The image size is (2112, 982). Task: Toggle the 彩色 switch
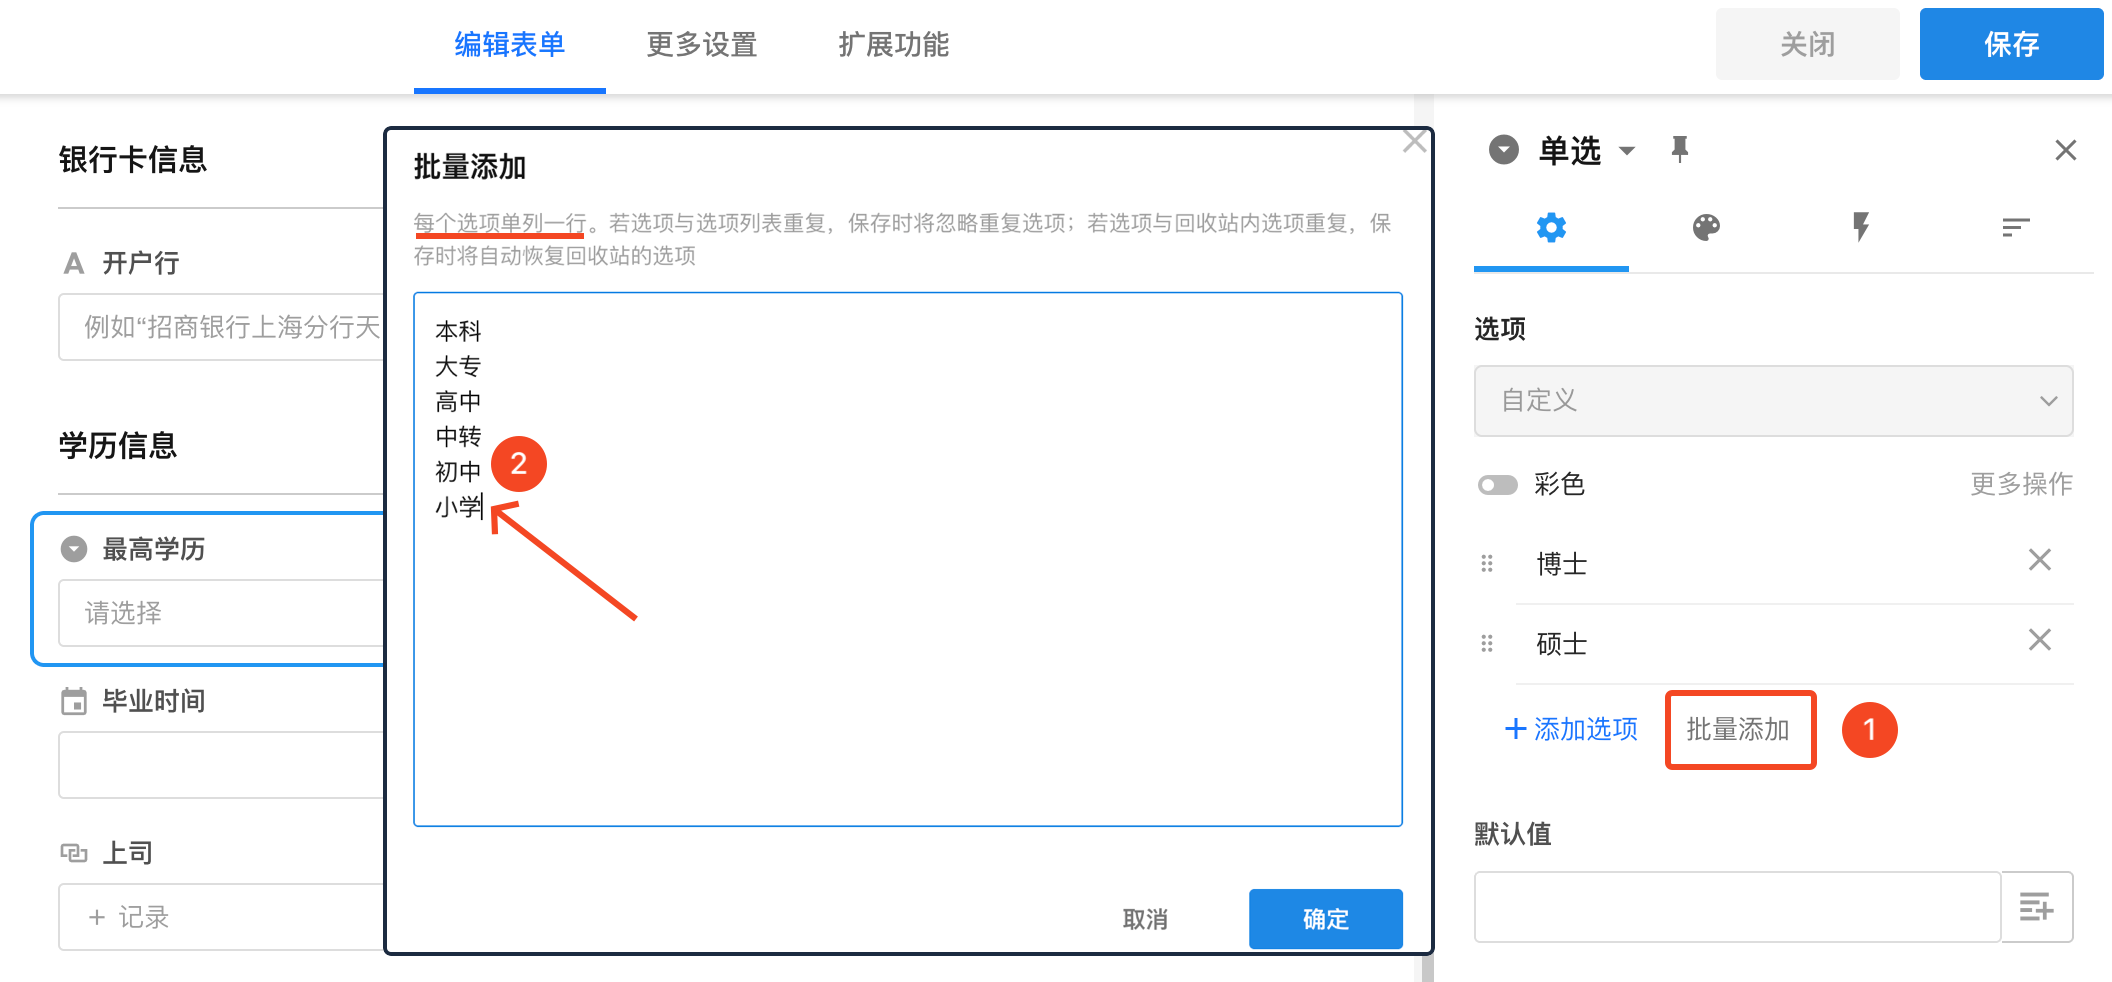coord(1498,485)
